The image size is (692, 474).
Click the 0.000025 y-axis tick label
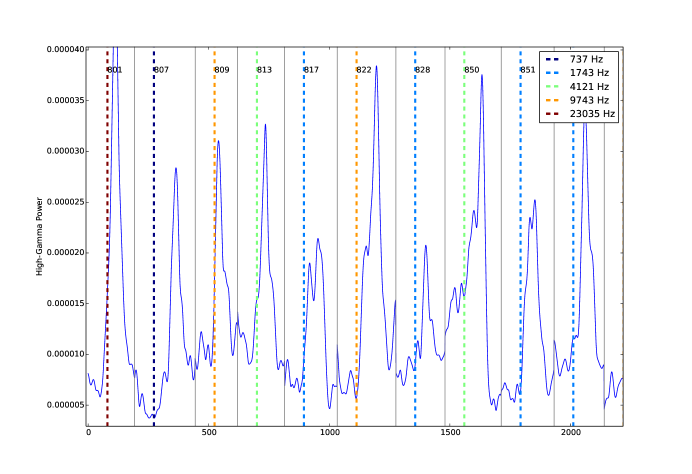(x=65, y=202)
